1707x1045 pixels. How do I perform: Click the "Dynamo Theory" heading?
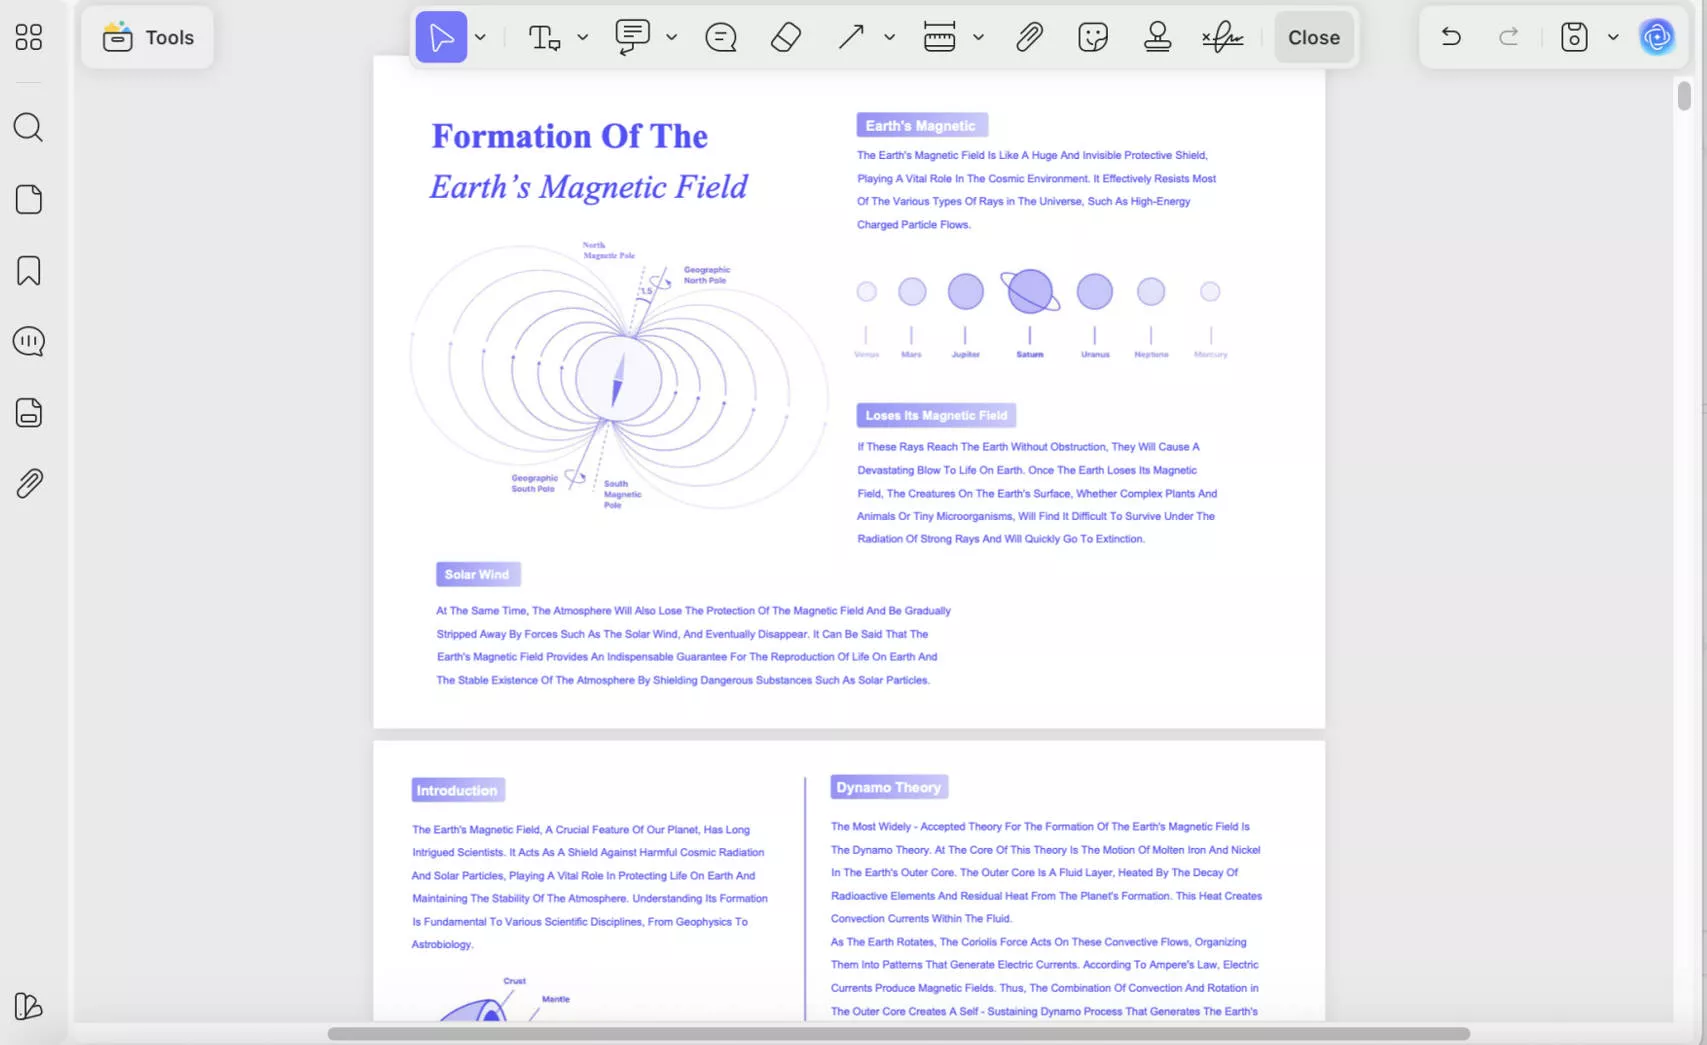coord(889,787)
